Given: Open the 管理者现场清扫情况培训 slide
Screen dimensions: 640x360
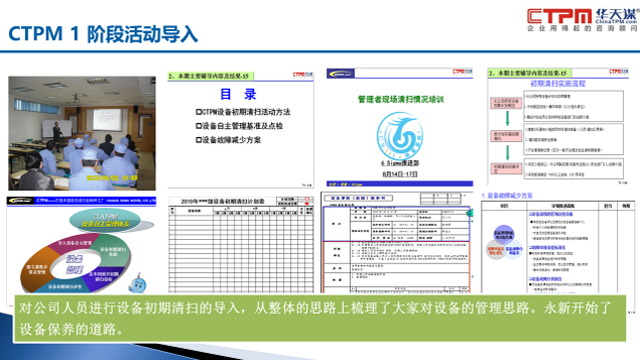Looking at the screenshot, I should click(x=400, y=128).
